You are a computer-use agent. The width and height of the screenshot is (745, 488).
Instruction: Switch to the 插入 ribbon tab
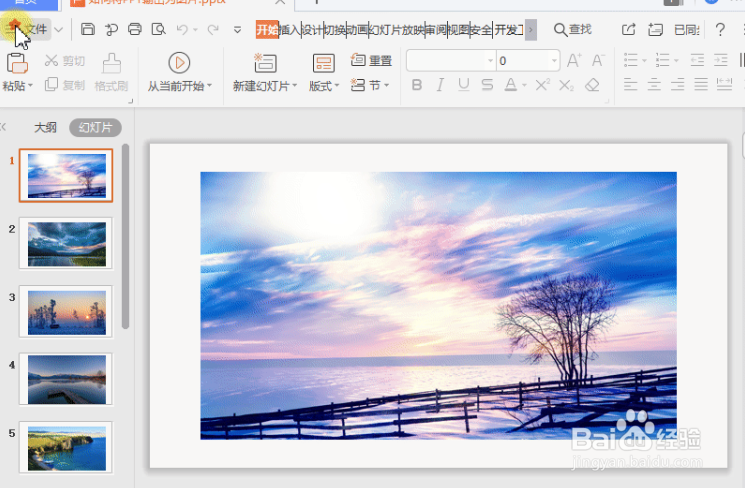click(x=289, y=30)
